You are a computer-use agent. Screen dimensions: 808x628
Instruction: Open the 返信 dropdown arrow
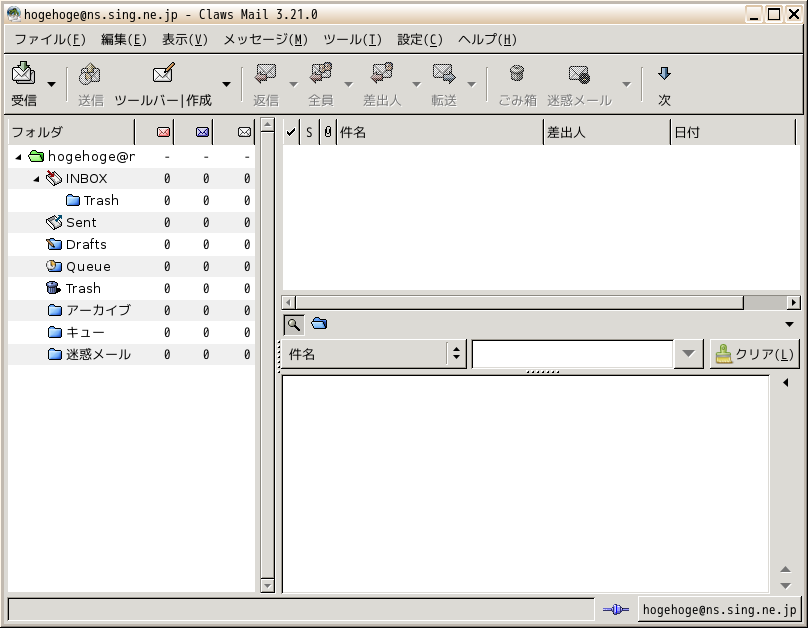tap(293, 84)
